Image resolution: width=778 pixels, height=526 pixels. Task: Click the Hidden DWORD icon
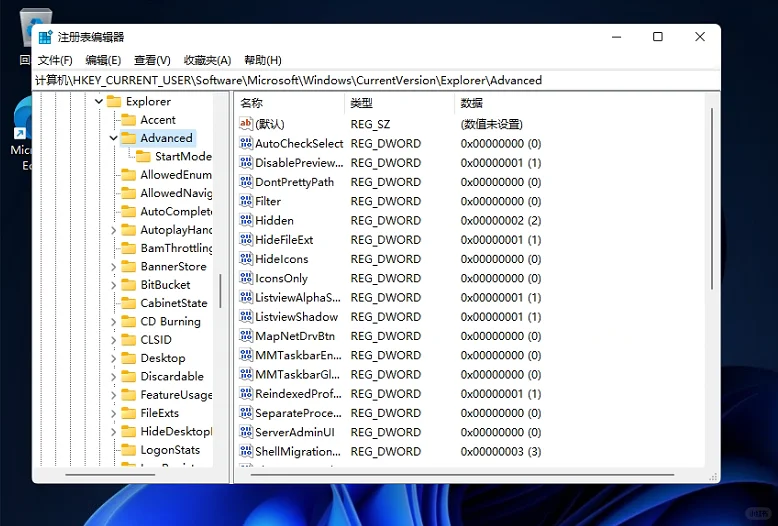pyautogui.click(x=246, y=220)
